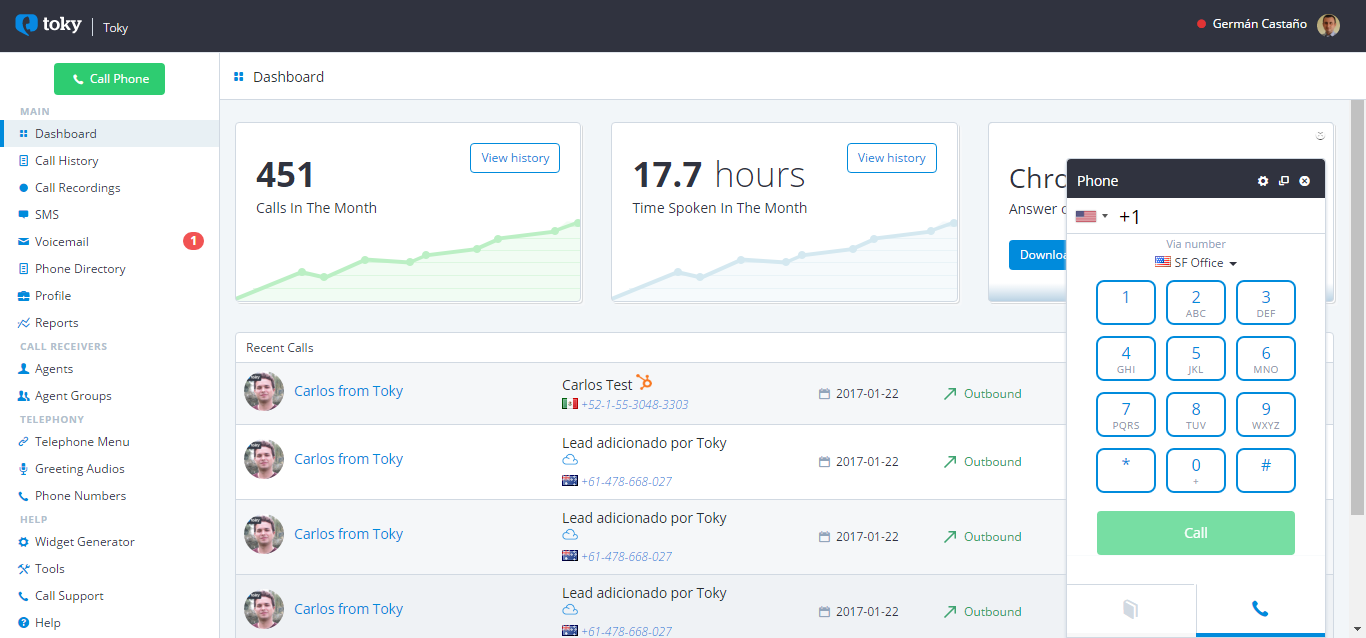Open the country flag code dropdown

(x=1091, y=216)
